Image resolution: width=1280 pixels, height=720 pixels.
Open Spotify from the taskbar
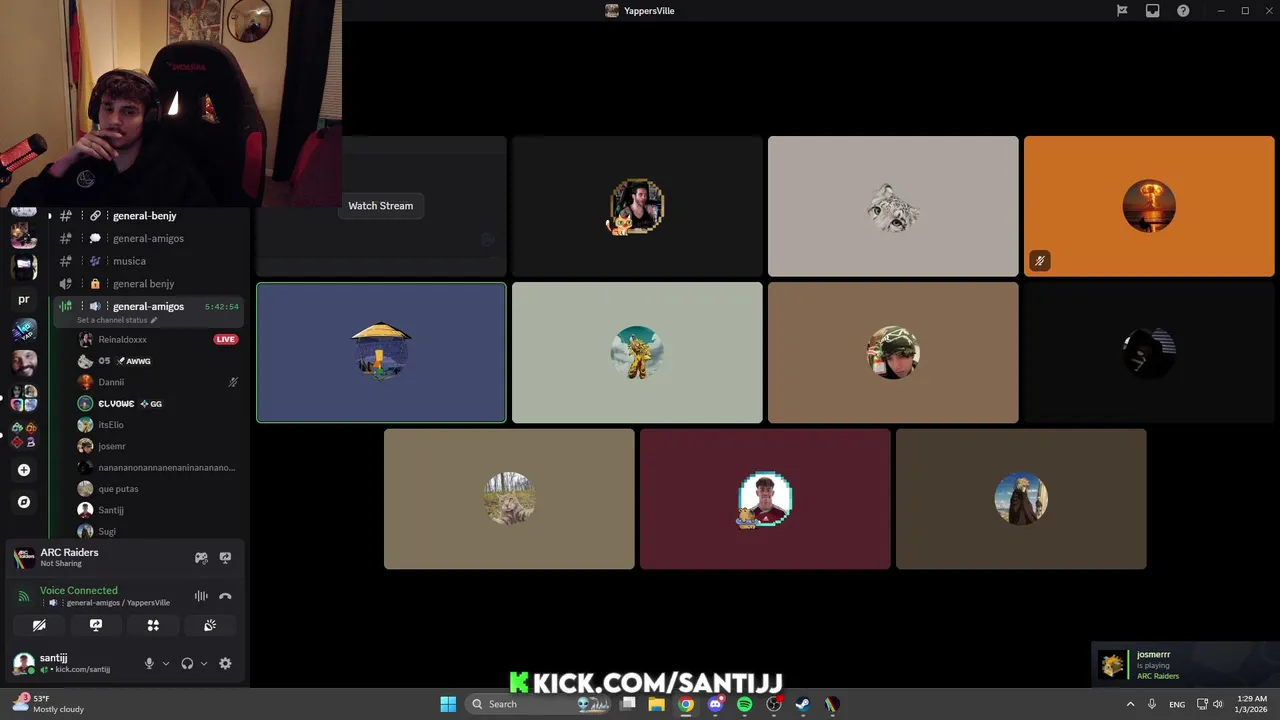click(744, 704)
